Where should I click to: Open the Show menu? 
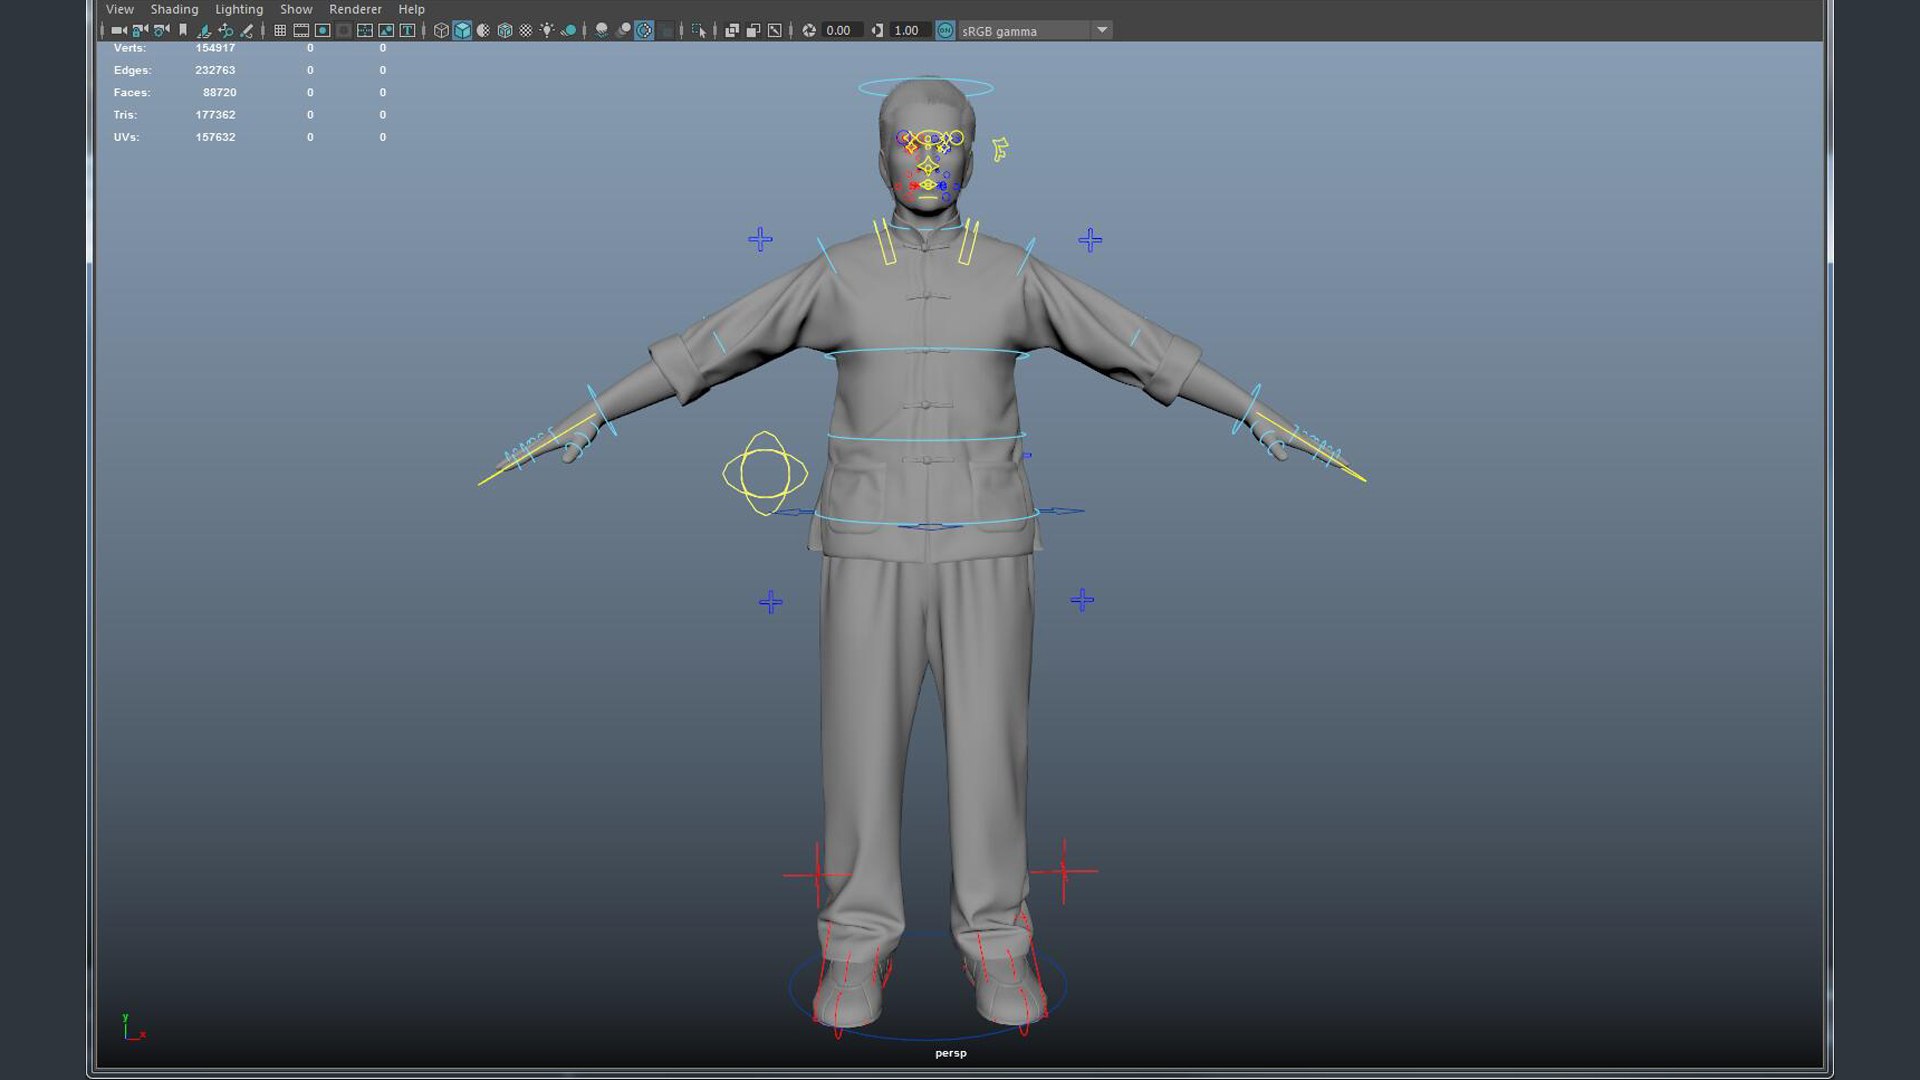point(296,9)
